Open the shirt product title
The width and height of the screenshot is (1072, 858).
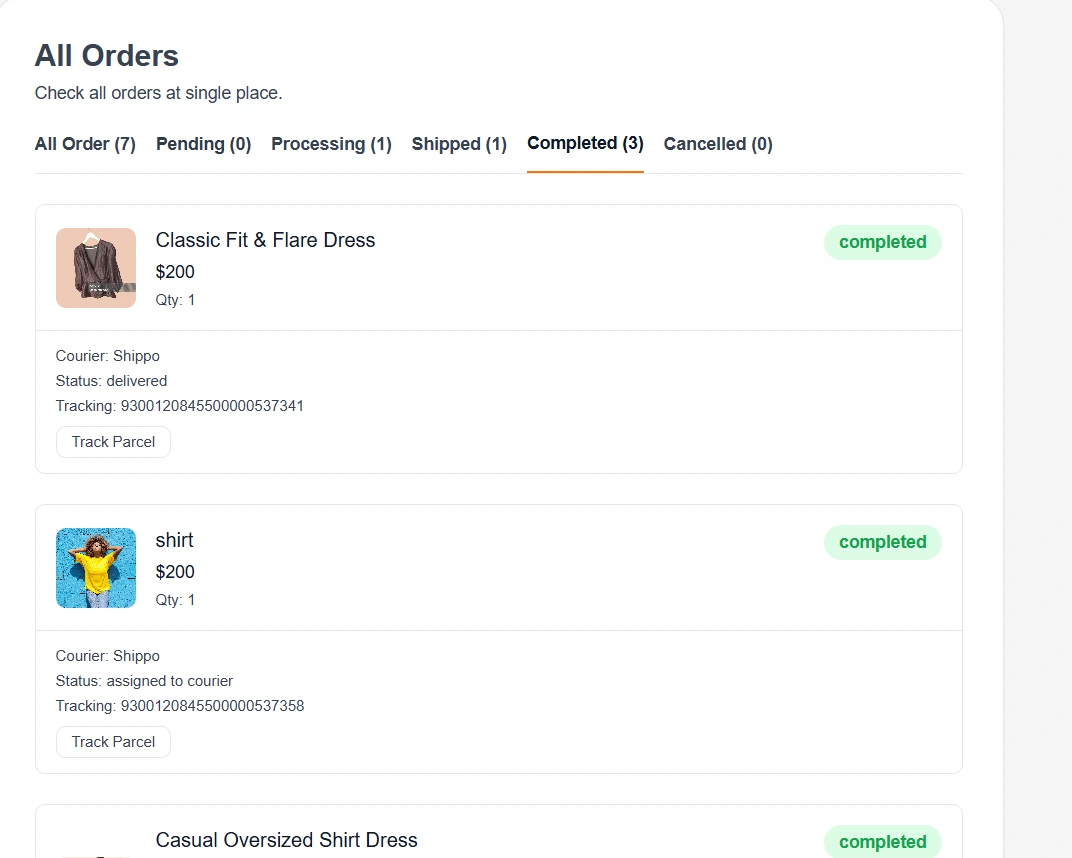click(174, 541)
